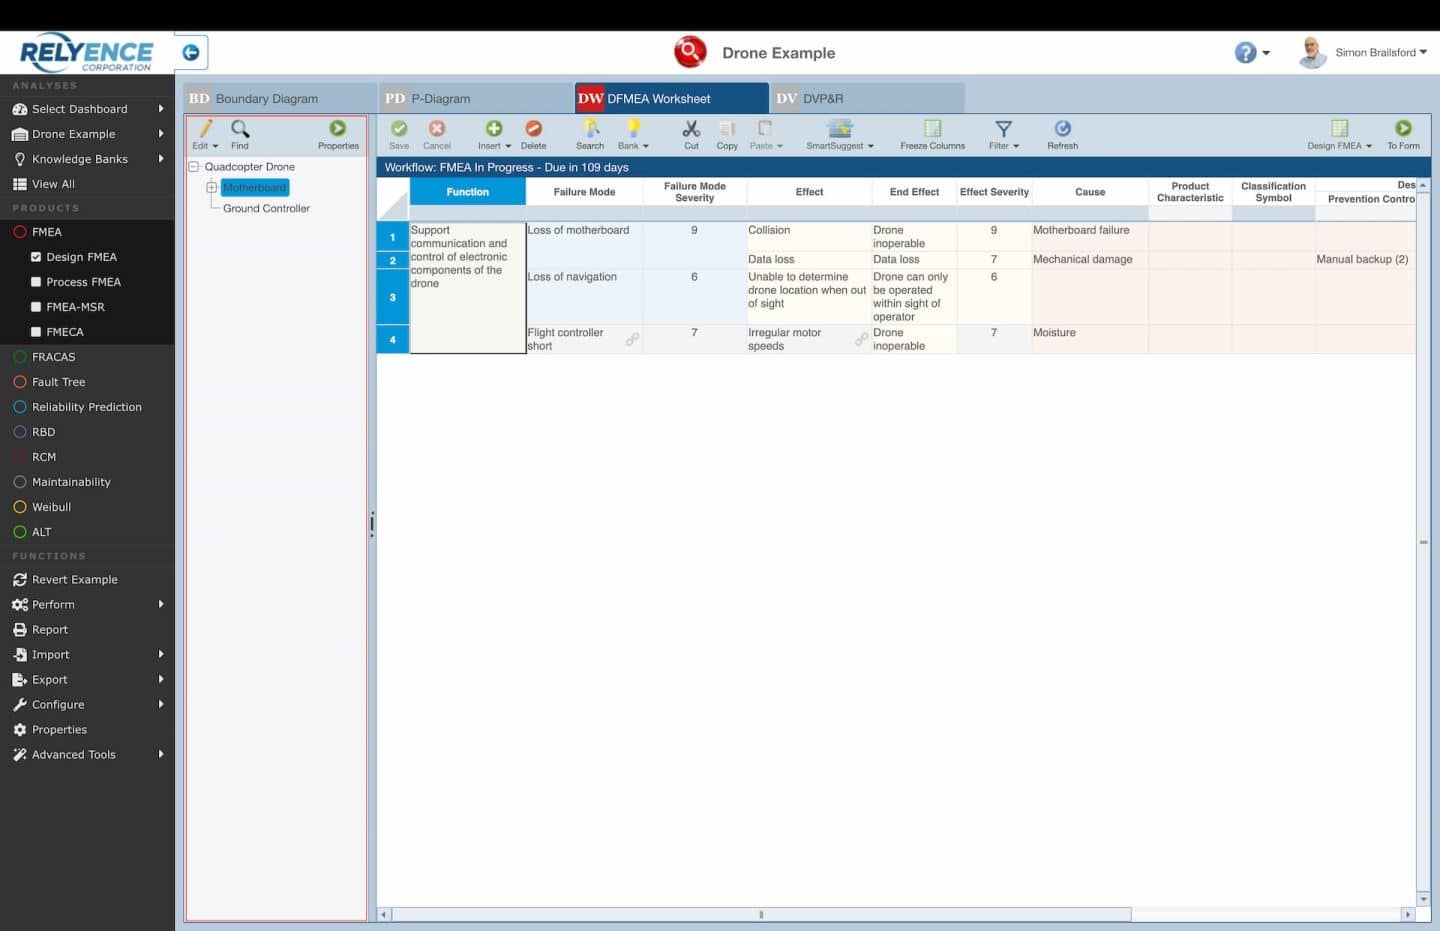This screenshot has height=931, width=1440.
Task: Click the Cancel icon in the worksheet toolbar
Action: (436, 133)
